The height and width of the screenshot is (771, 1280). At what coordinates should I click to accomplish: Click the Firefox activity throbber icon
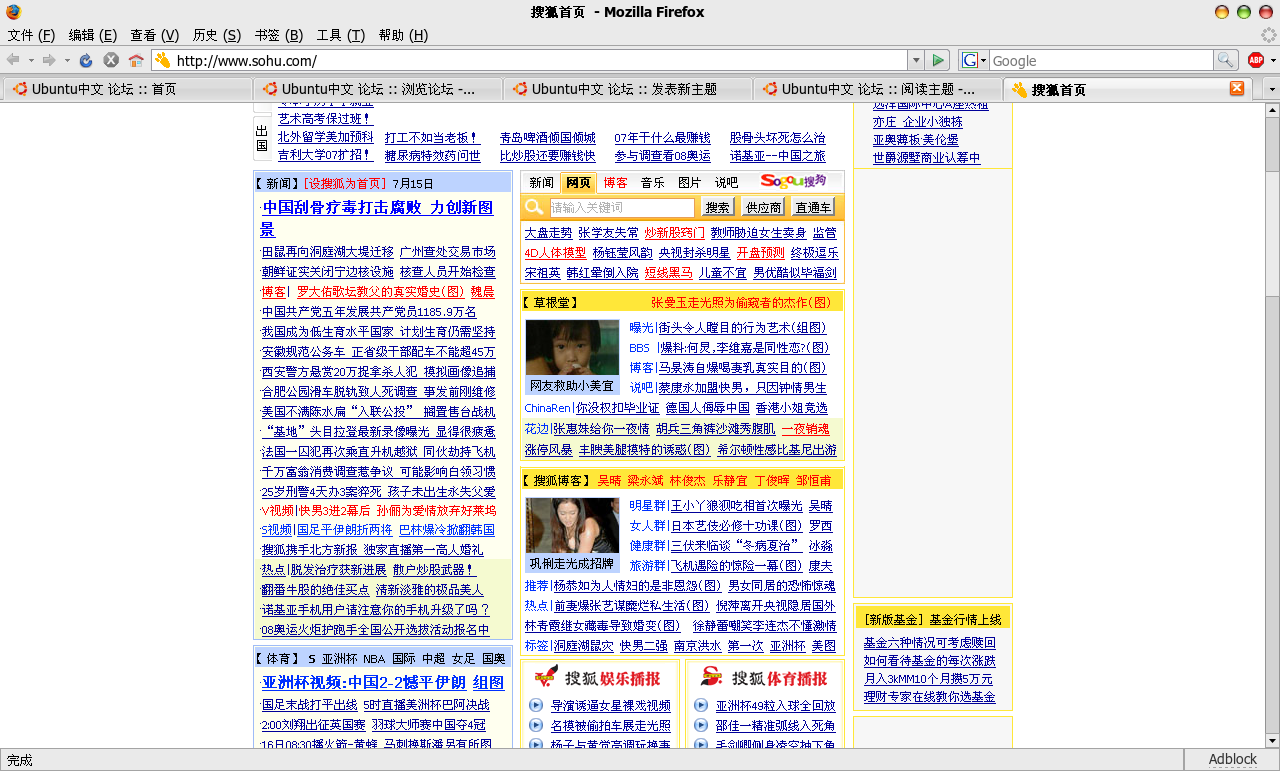[x=1268, y=36]
